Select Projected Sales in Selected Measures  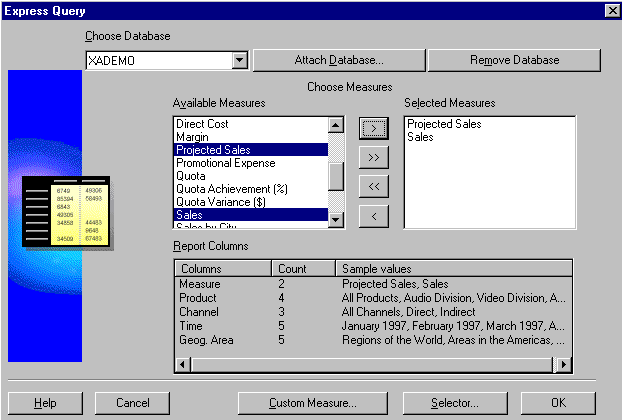[x=490, y=124]
